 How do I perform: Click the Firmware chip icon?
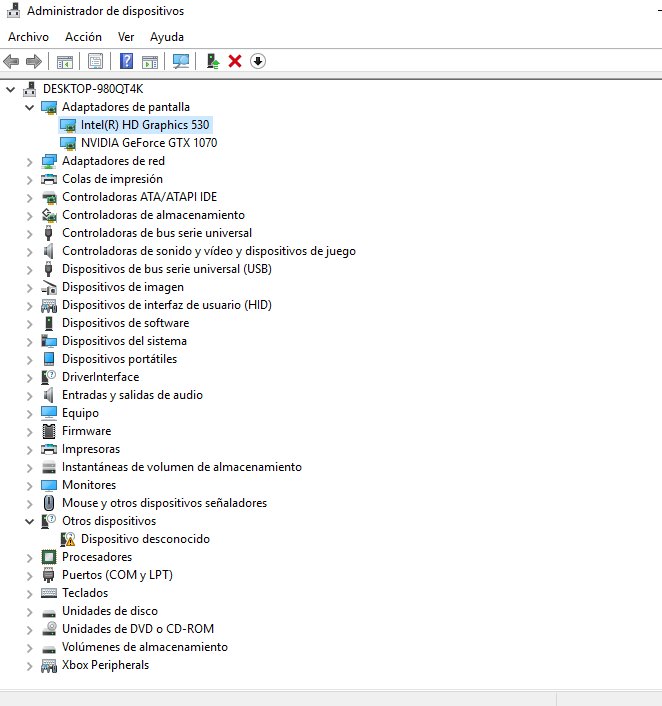point(49,431)
